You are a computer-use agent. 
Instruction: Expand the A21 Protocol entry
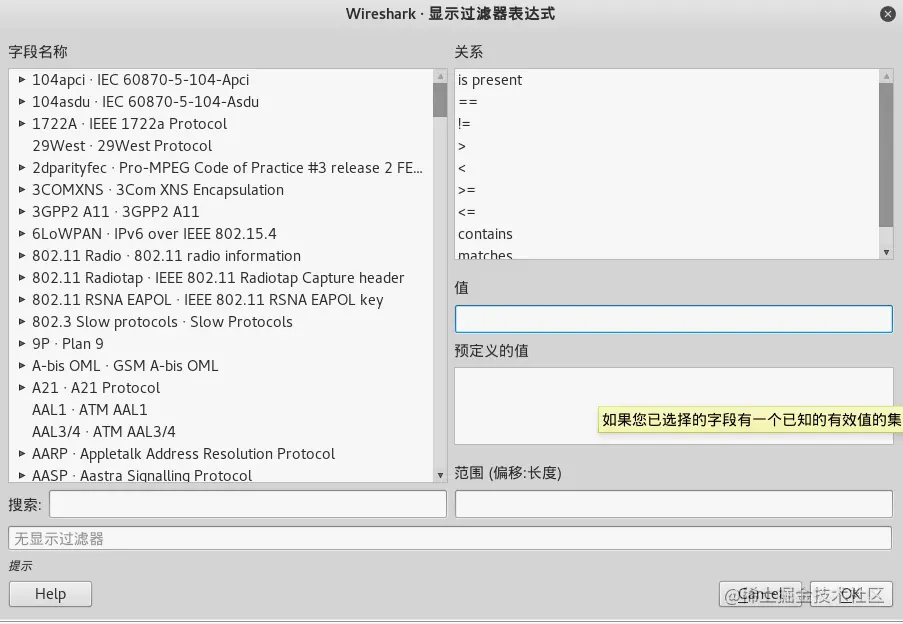[22, 387]
